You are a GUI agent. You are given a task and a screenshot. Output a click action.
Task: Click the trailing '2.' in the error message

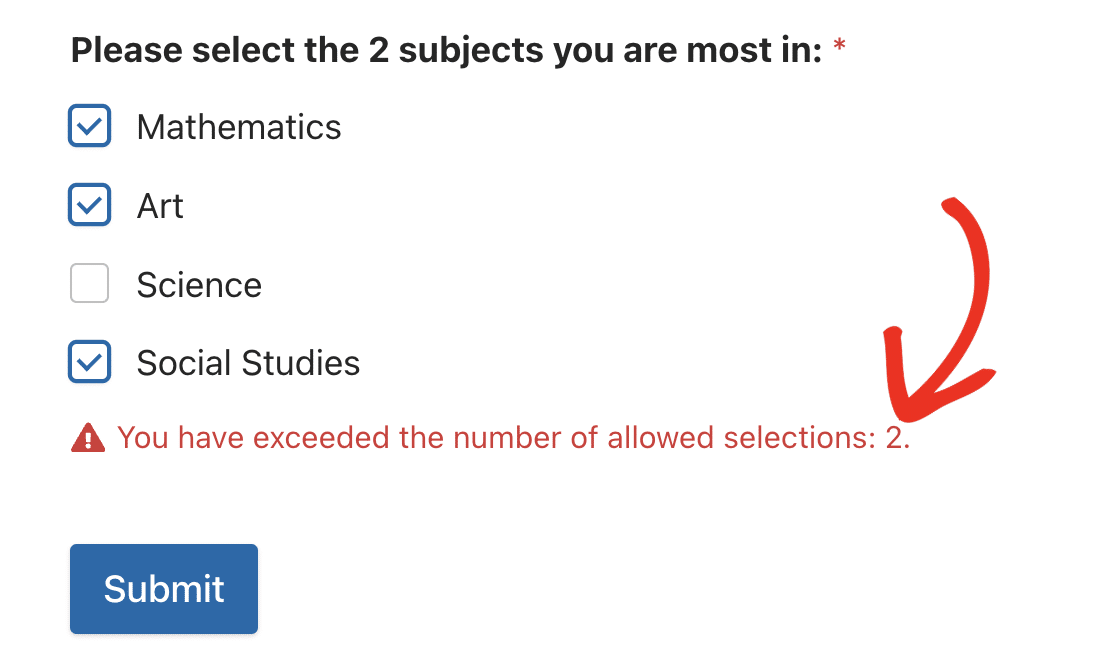898,438
